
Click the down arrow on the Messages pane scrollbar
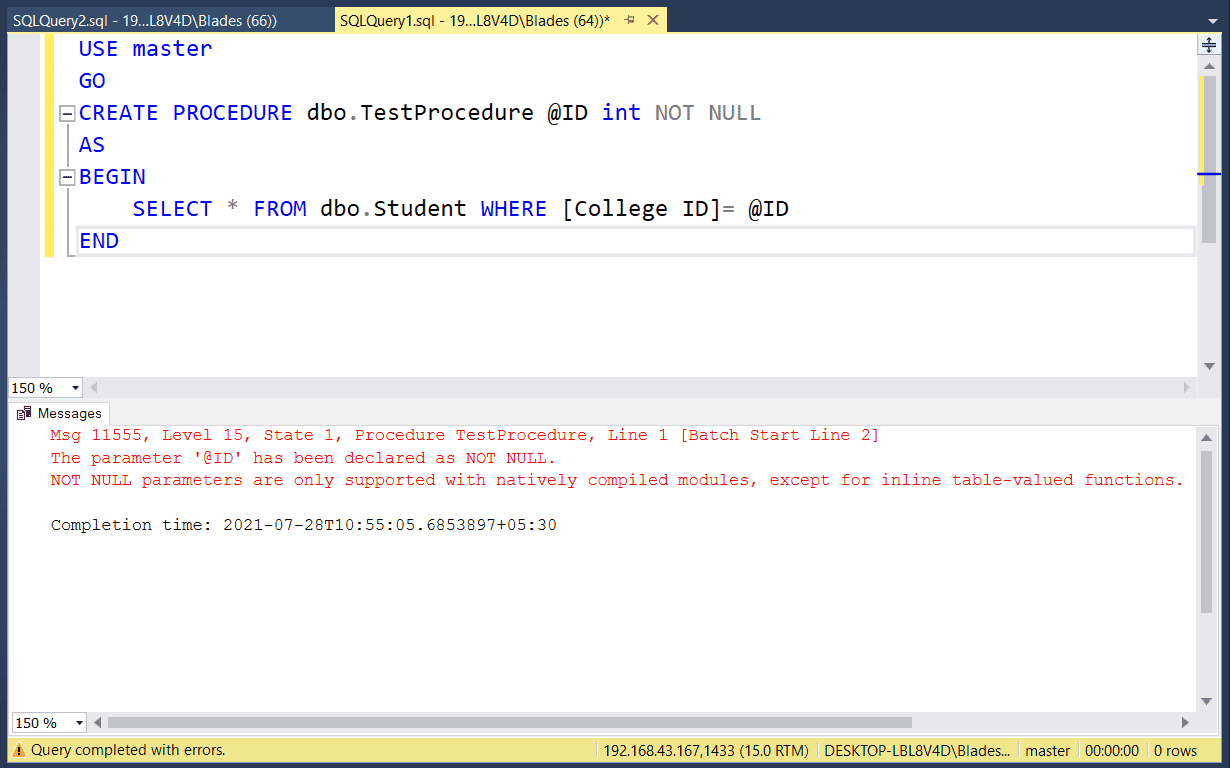[1208, 700]
